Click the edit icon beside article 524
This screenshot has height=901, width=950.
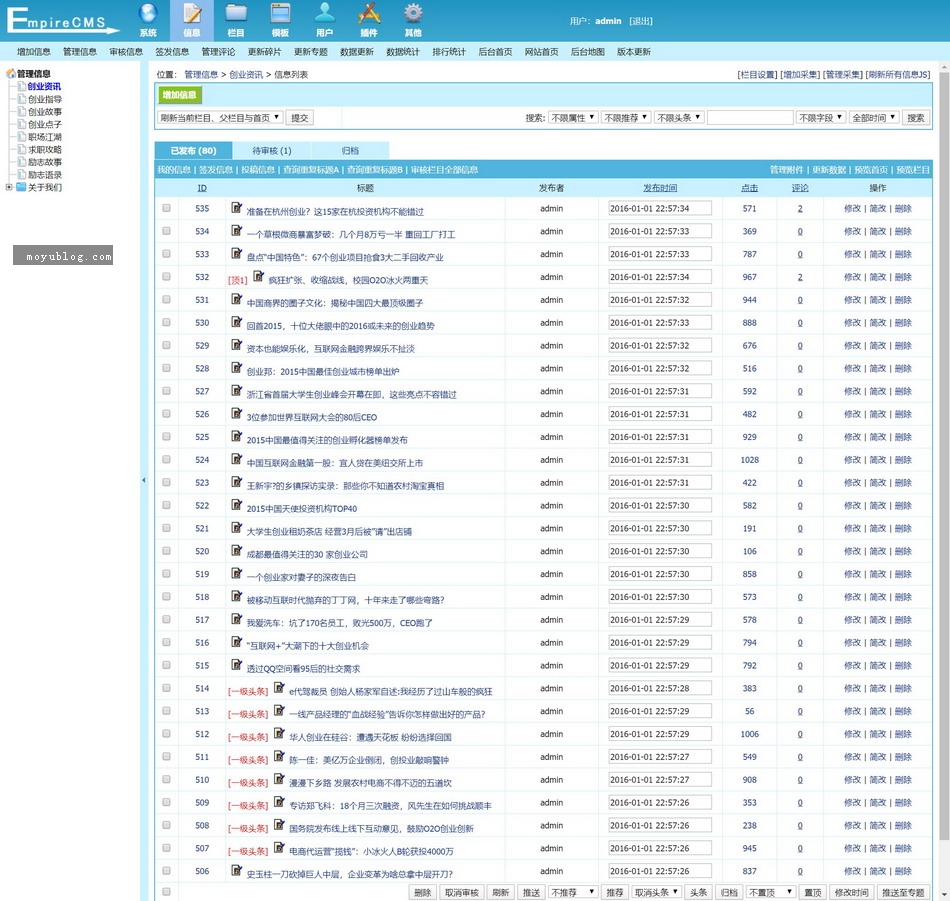(x=237, y=459)
